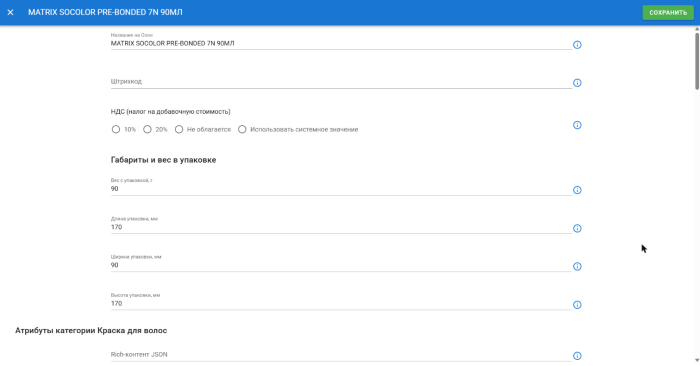Edit Высота упаковки value 170
This screenshot has height=366, width=700.
(341, 304)
